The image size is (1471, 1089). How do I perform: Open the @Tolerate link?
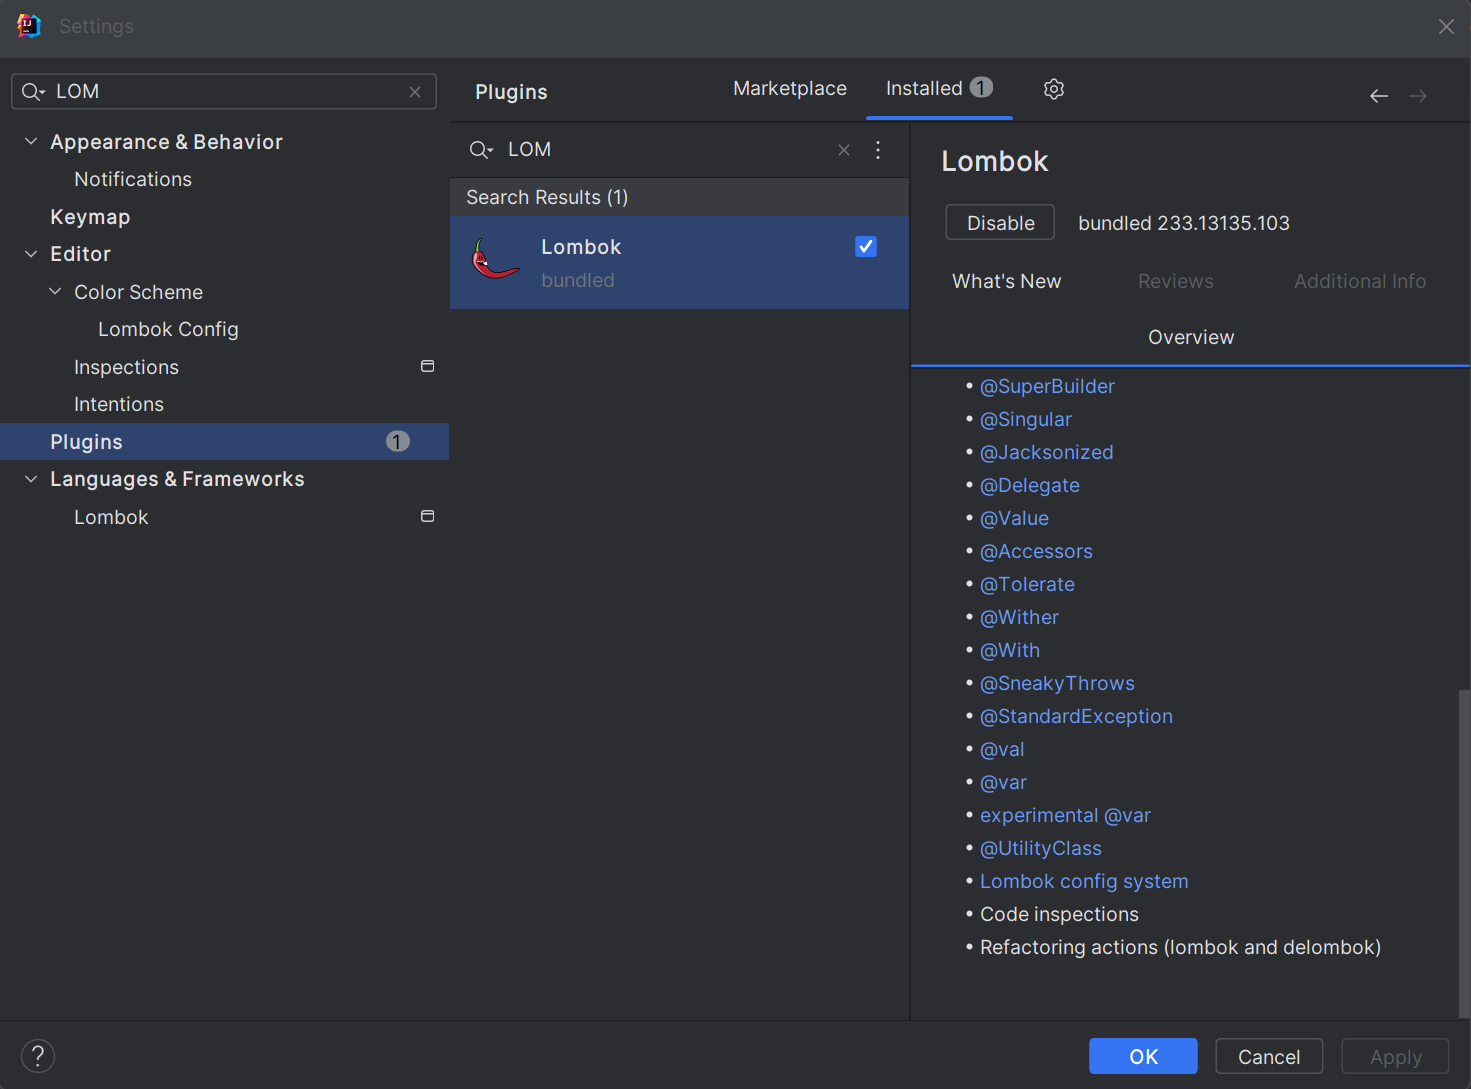point(1027,584)
